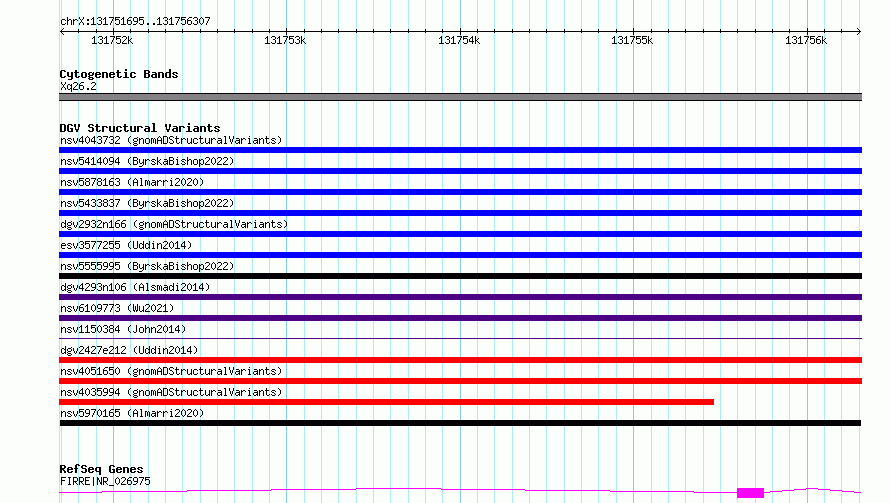Select the blue bar under nsv4043732
This screenshot has width=890, height=503.
[460, 150]
